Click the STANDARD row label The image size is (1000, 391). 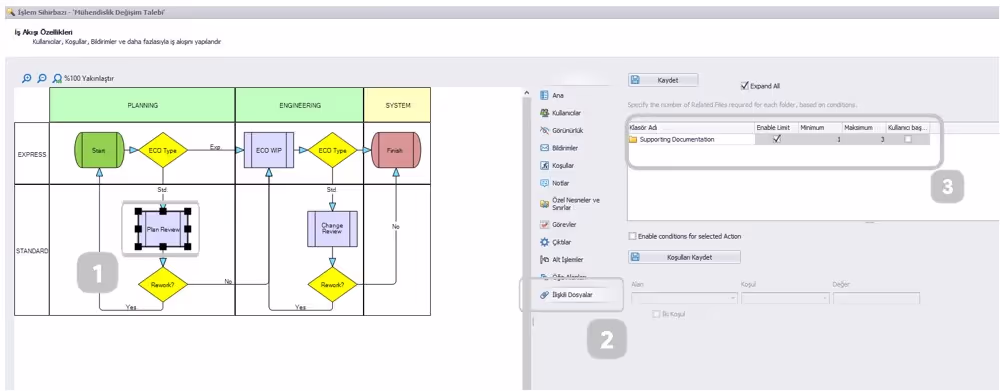(x=31, y=251)
